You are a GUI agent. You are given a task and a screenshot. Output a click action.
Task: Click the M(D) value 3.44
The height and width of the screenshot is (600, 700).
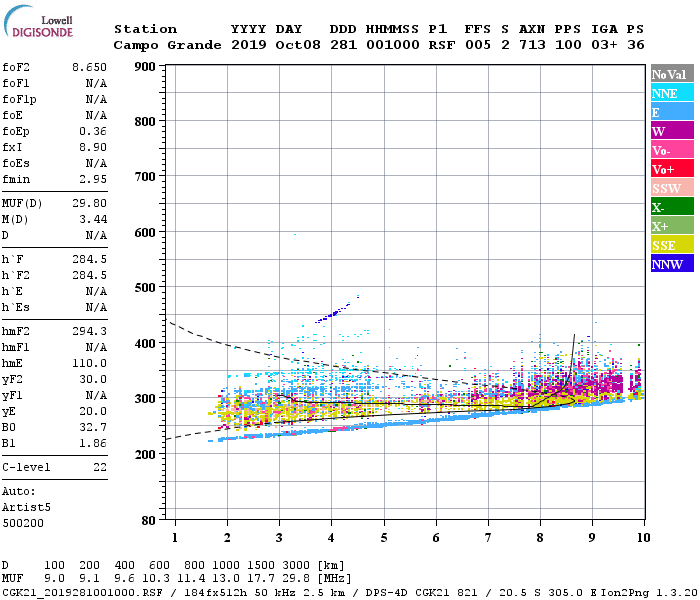93,219
